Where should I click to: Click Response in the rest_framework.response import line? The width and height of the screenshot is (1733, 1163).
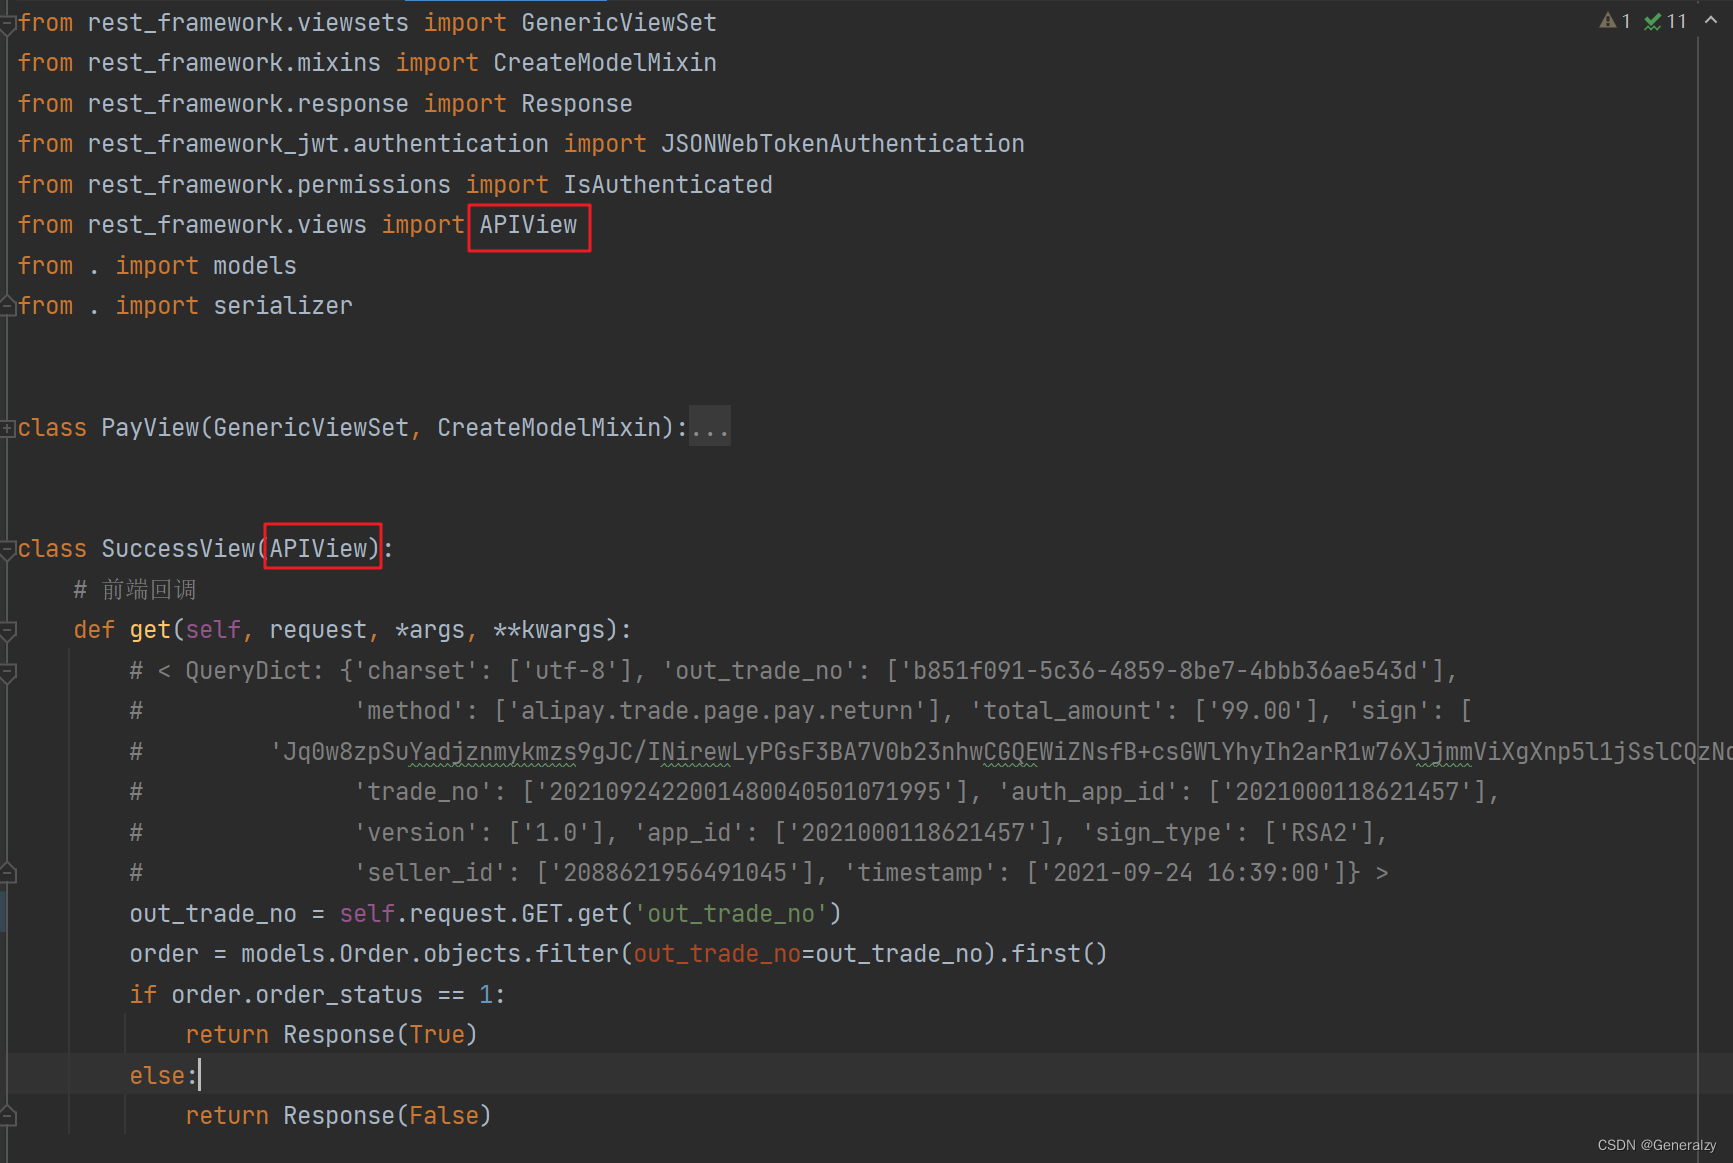577,103
